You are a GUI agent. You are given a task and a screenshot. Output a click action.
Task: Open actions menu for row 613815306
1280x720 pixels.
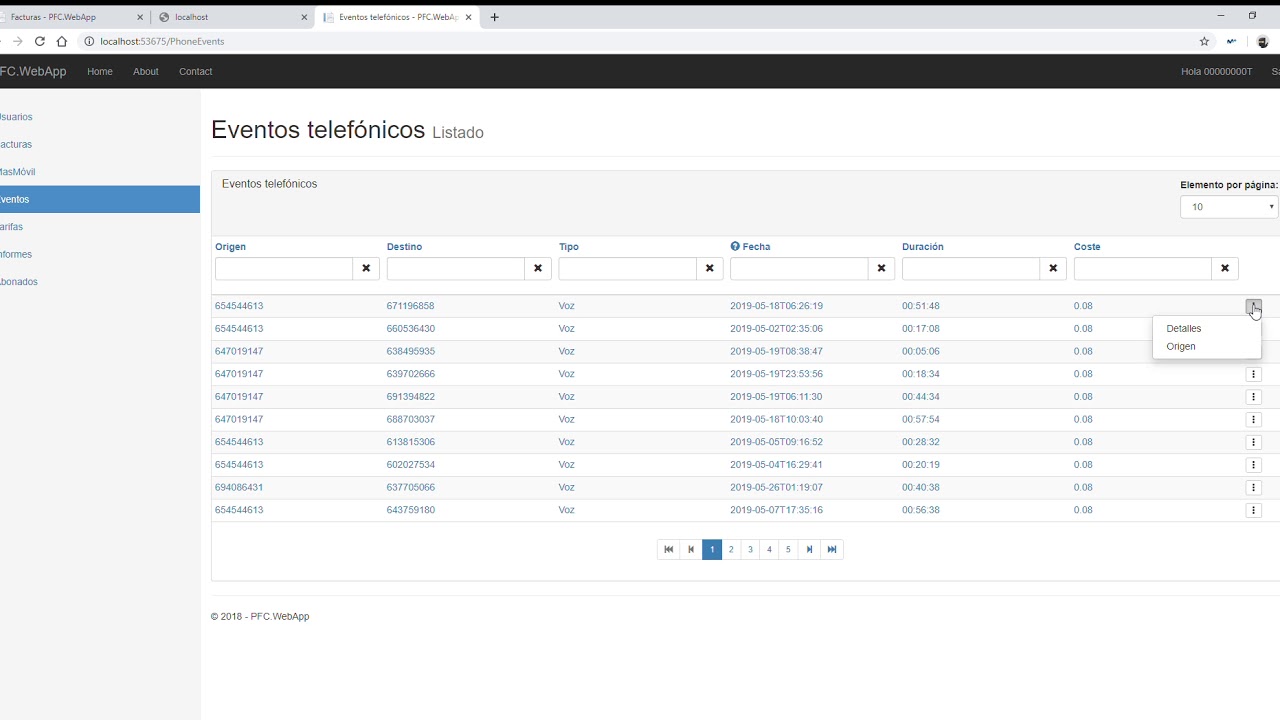coord(1253,442)
